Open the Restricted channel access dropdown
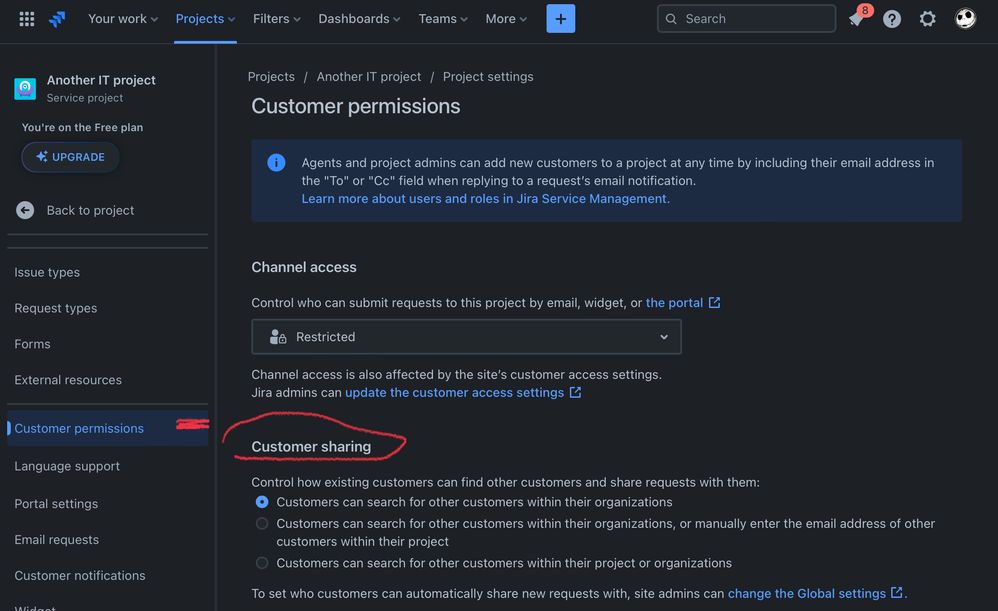998x611 pixels. pos(467,337)
